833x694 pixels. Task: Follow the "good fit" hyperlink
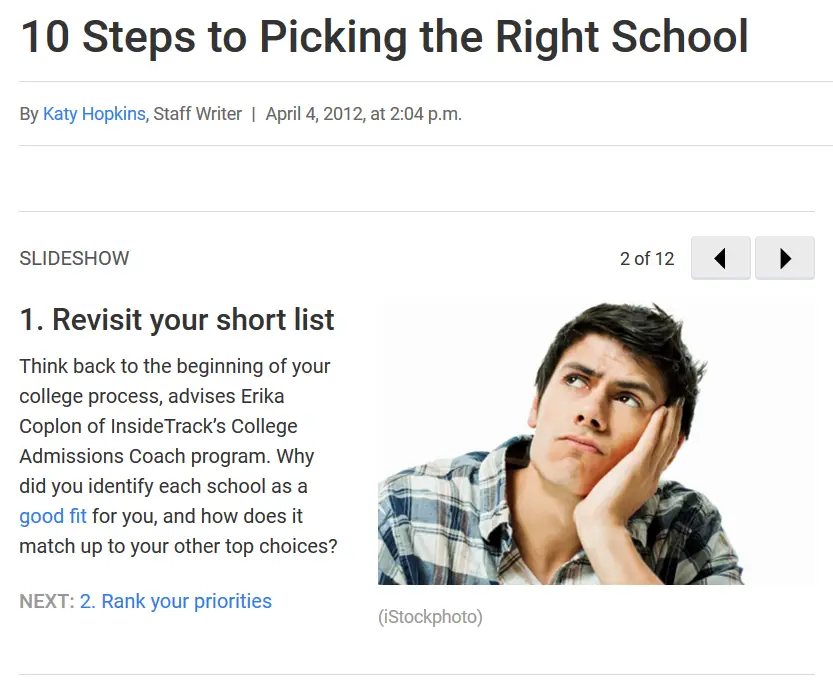53,516
